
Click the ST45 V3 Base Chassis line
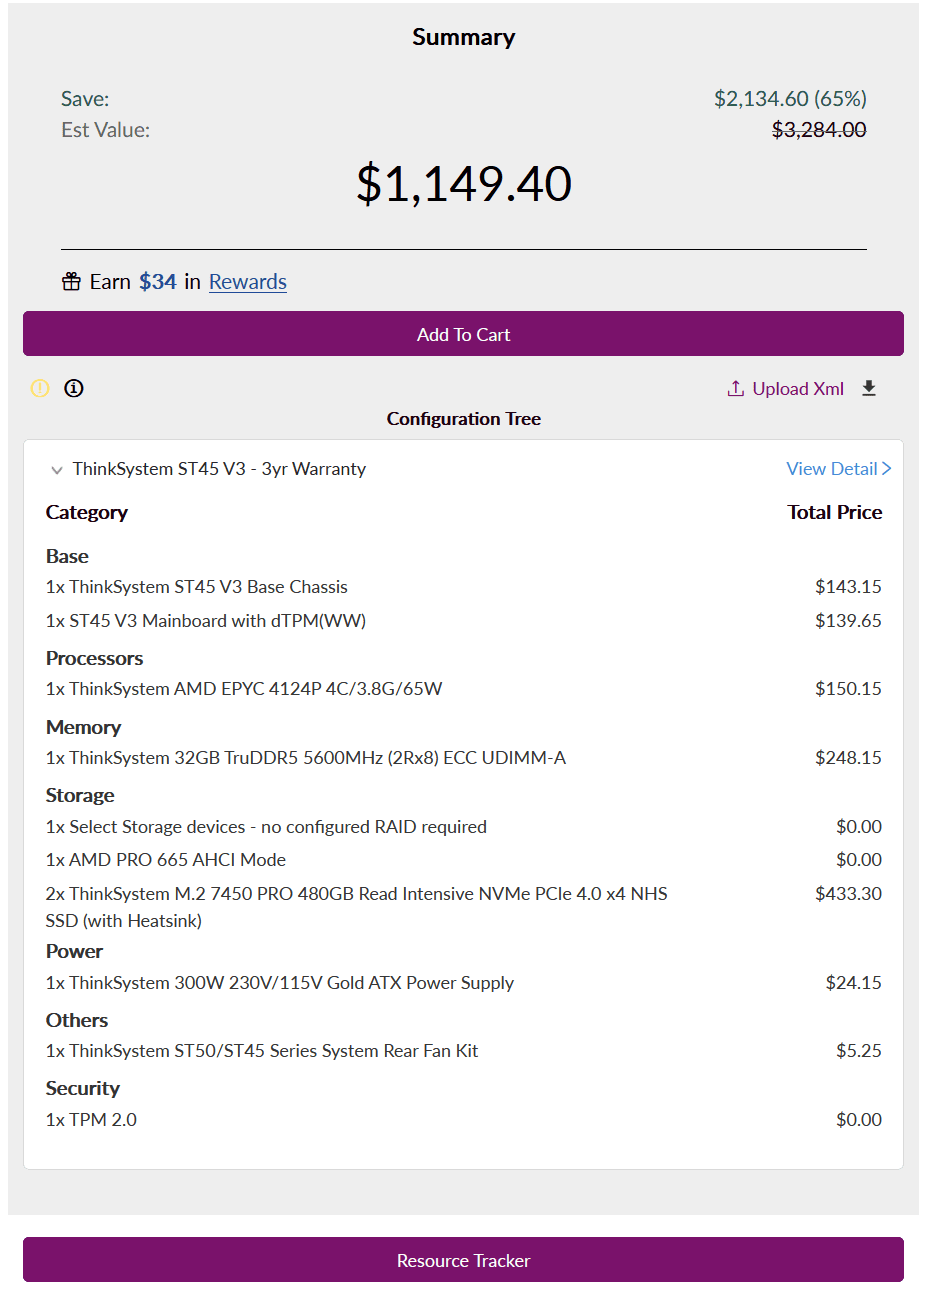click(197, 587)
